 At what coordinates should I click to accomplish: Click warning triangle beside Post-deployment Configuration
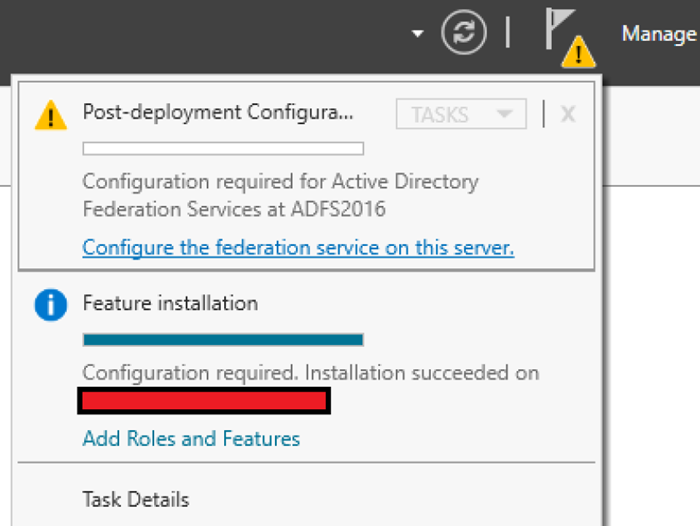tap(51, 115)
